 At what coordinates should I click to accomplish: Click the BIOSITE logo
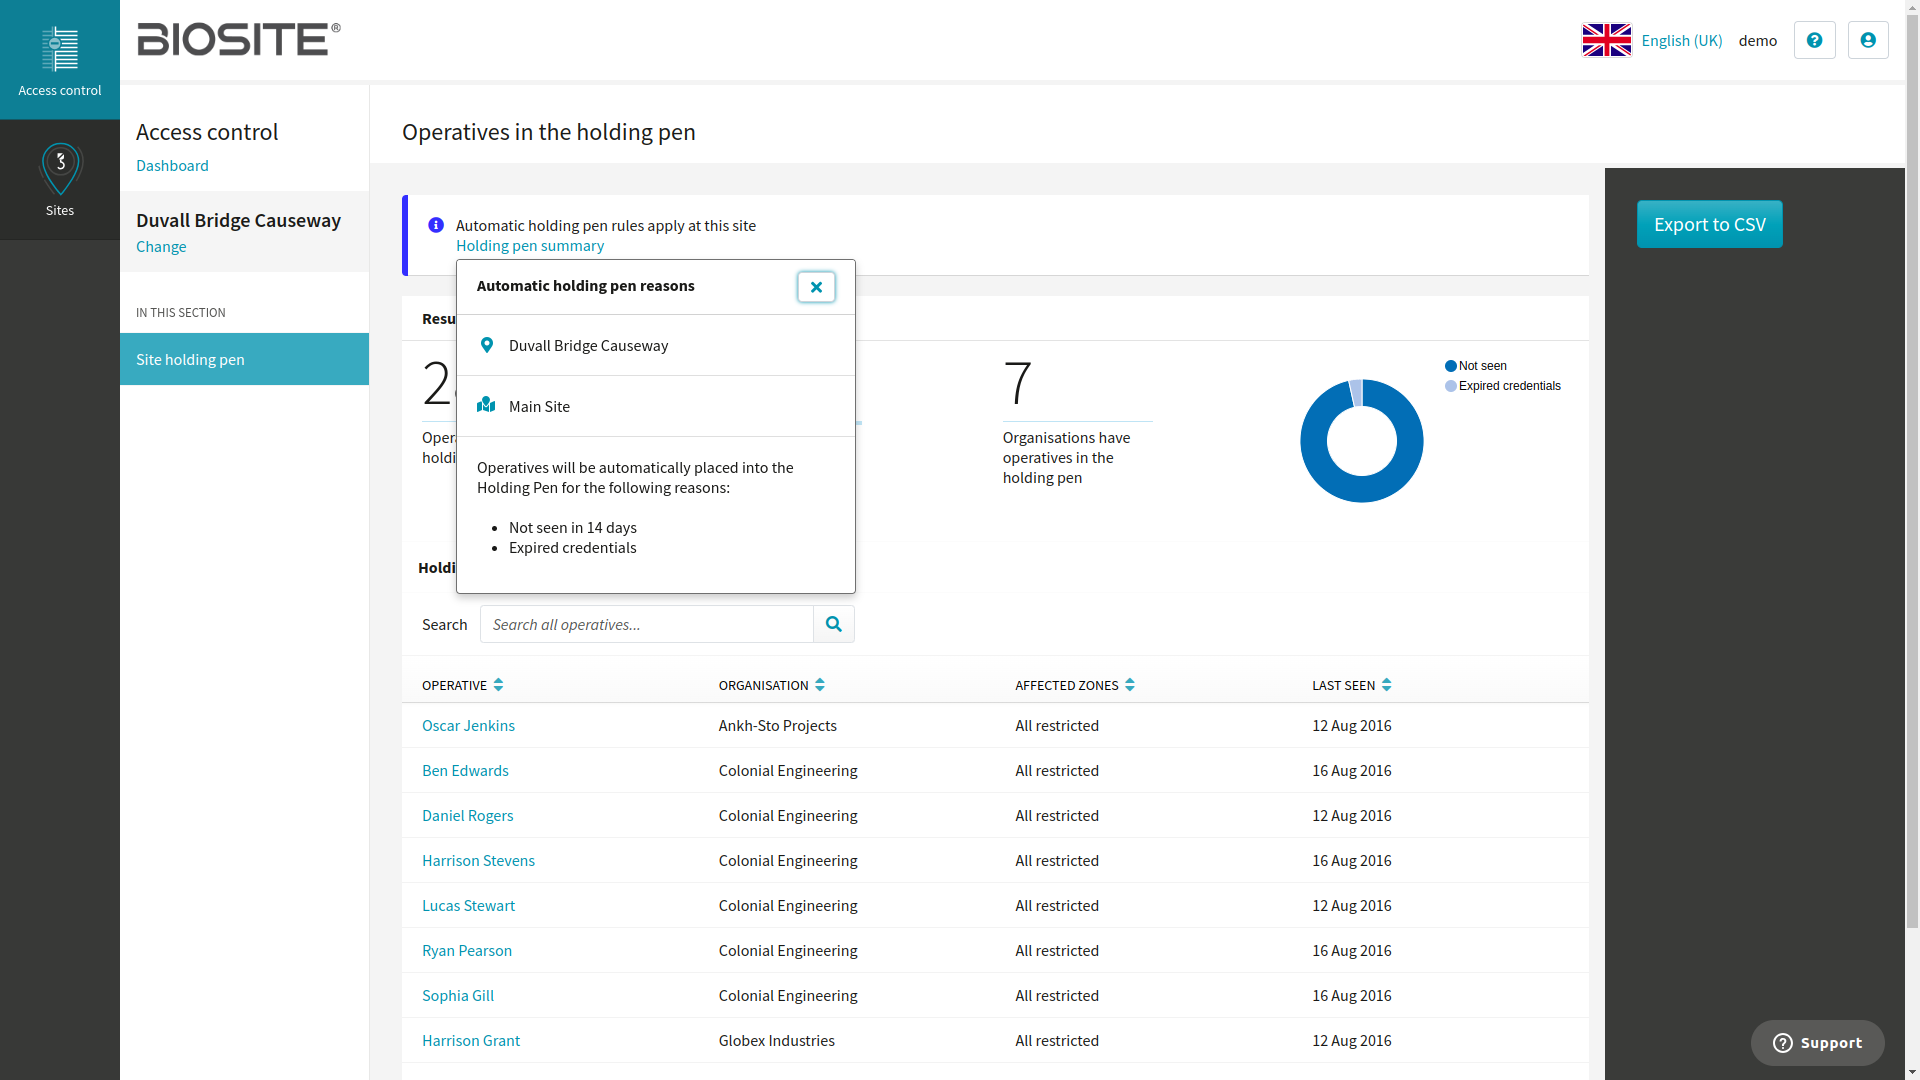(239, 40)
